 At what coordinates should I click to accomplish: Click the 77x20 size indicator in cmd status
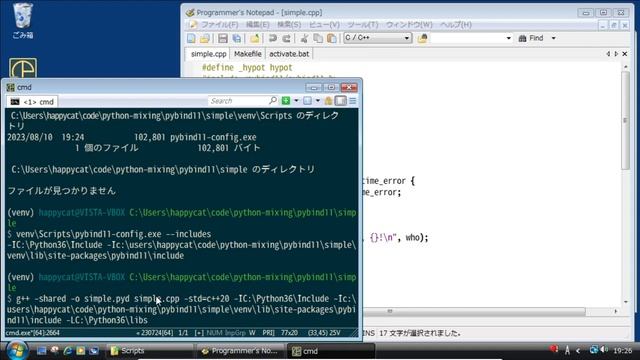point(289,333)
